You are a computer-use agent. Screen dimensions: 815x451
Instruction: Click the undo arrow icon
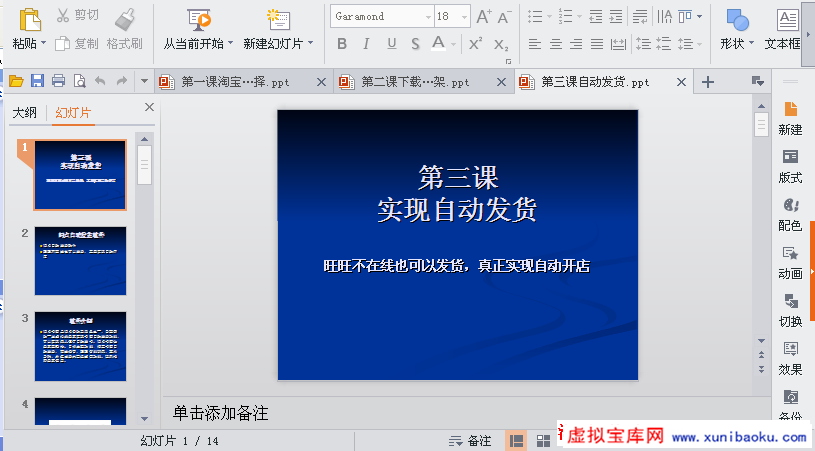(x=100, y=81)
